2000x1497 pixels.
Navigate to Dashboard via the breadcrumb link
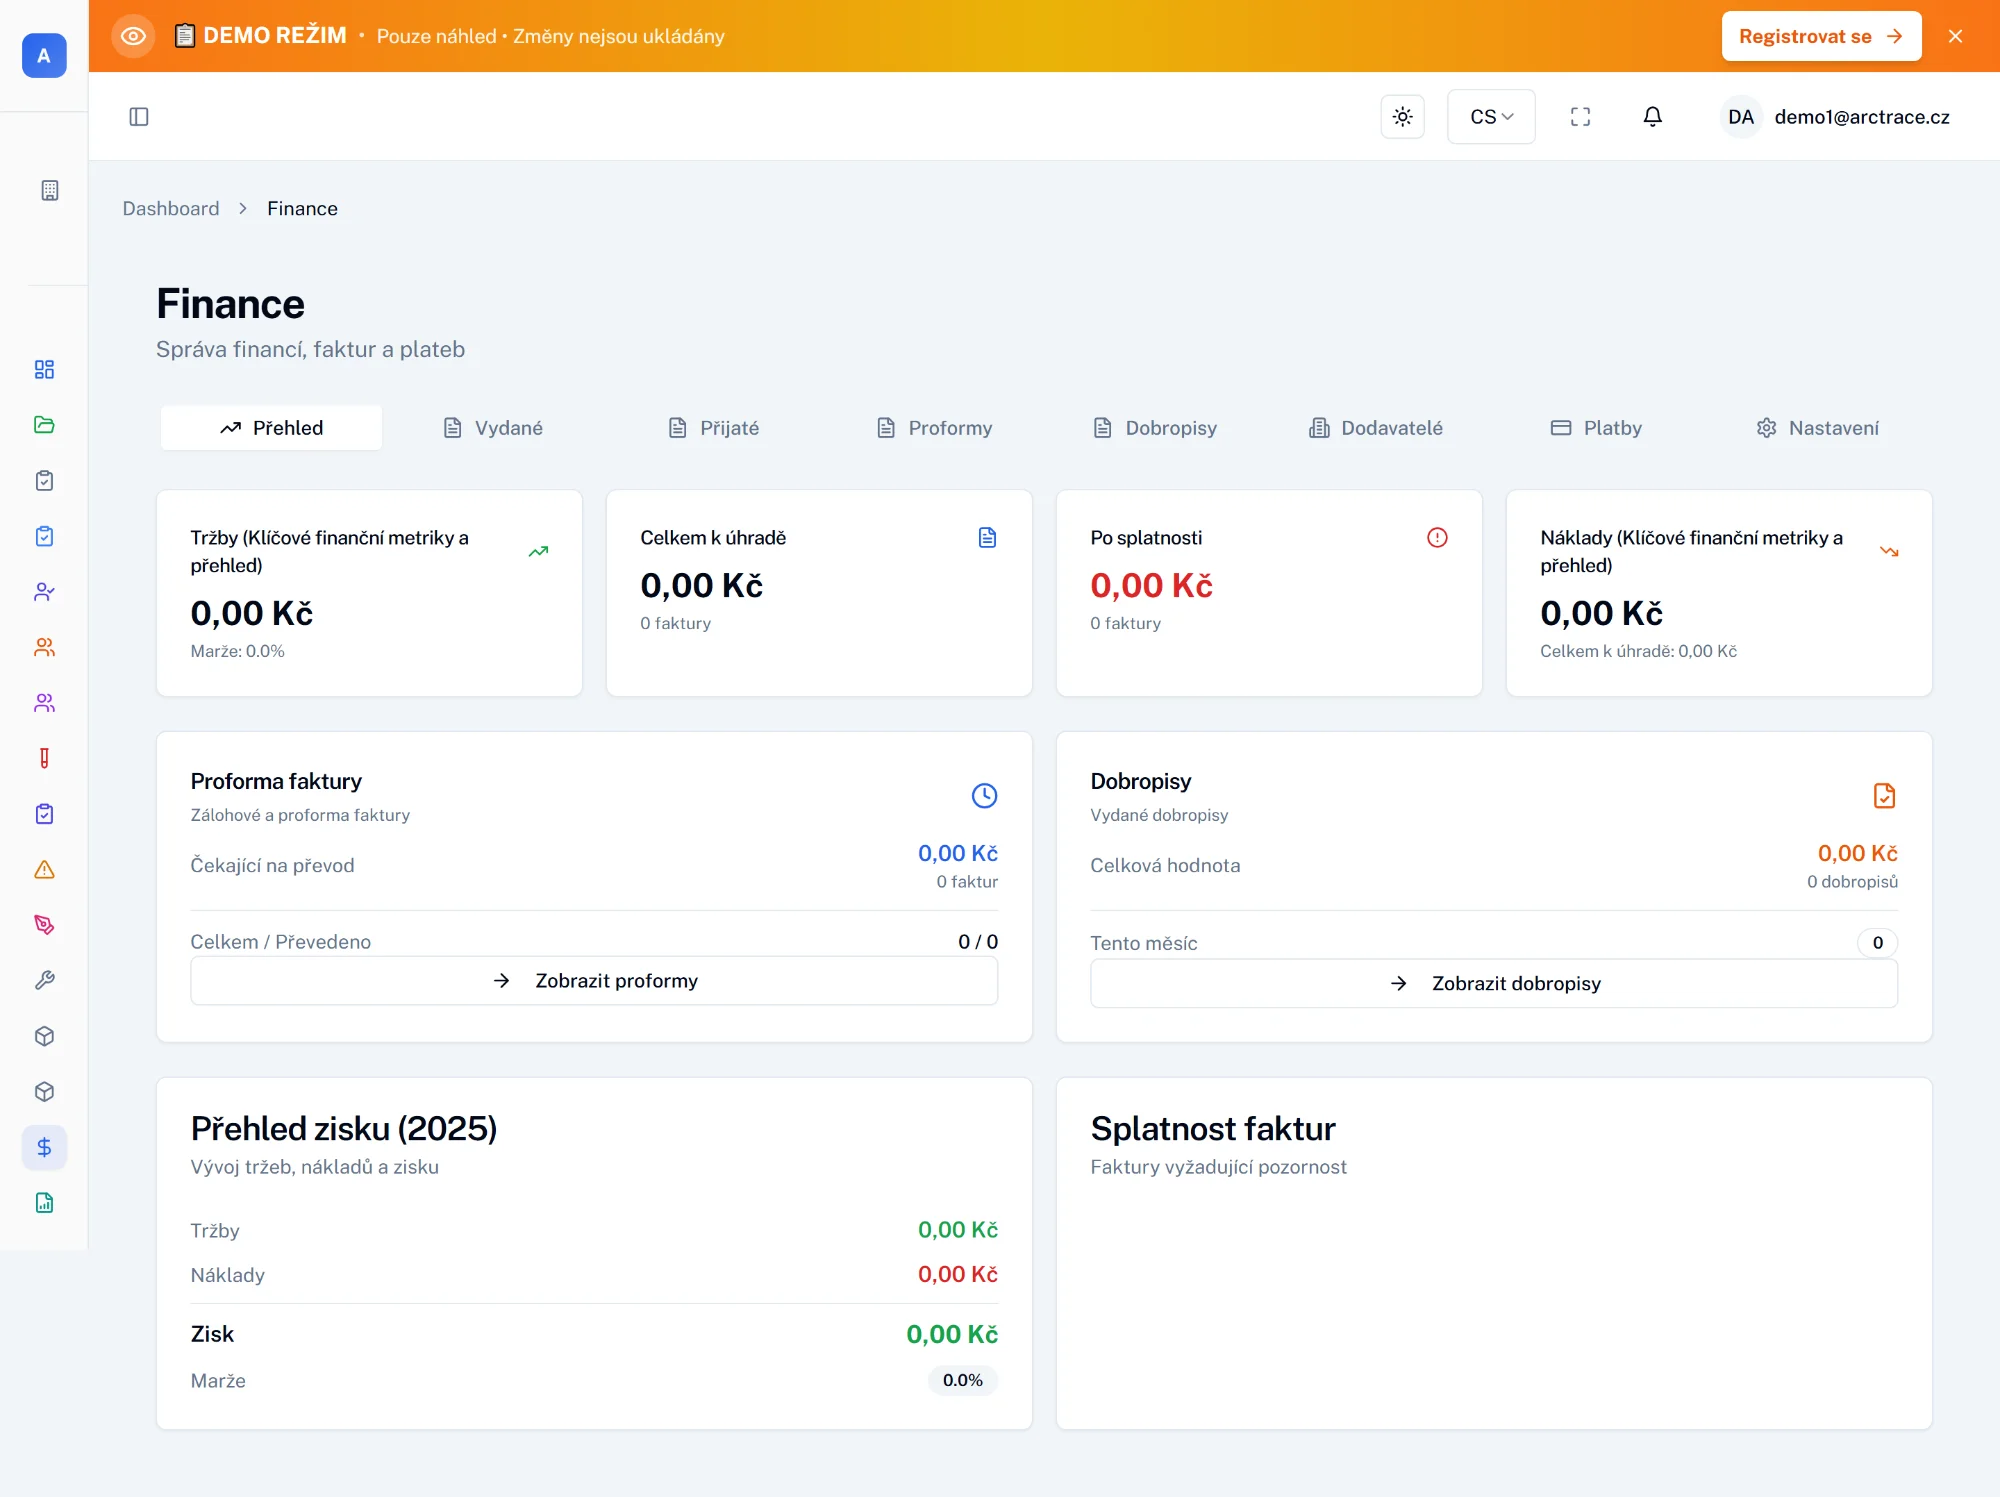pyautogui.click(x=170, y=208)
